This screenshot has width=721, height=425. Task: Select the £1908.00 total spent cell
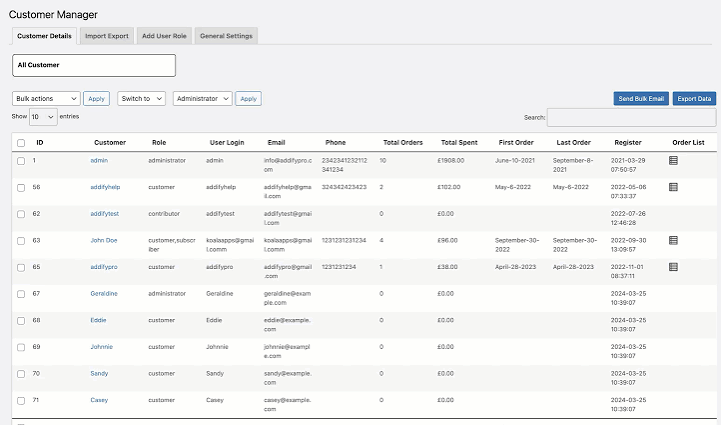(451, 161)
